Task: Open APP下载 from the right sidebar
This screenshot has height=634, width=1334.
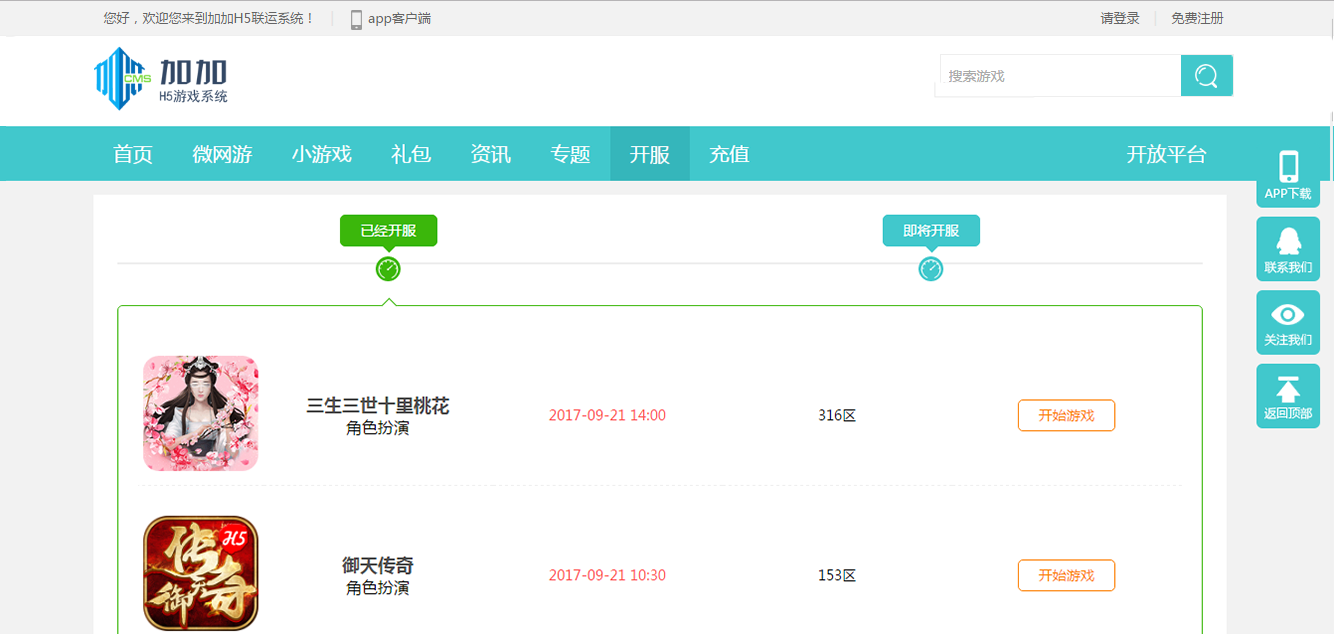Action: 1288,172
